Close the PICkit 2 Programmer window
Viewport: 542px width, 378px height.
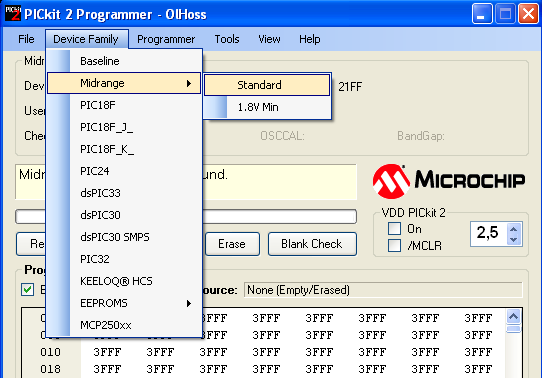(x=528, y=14)
